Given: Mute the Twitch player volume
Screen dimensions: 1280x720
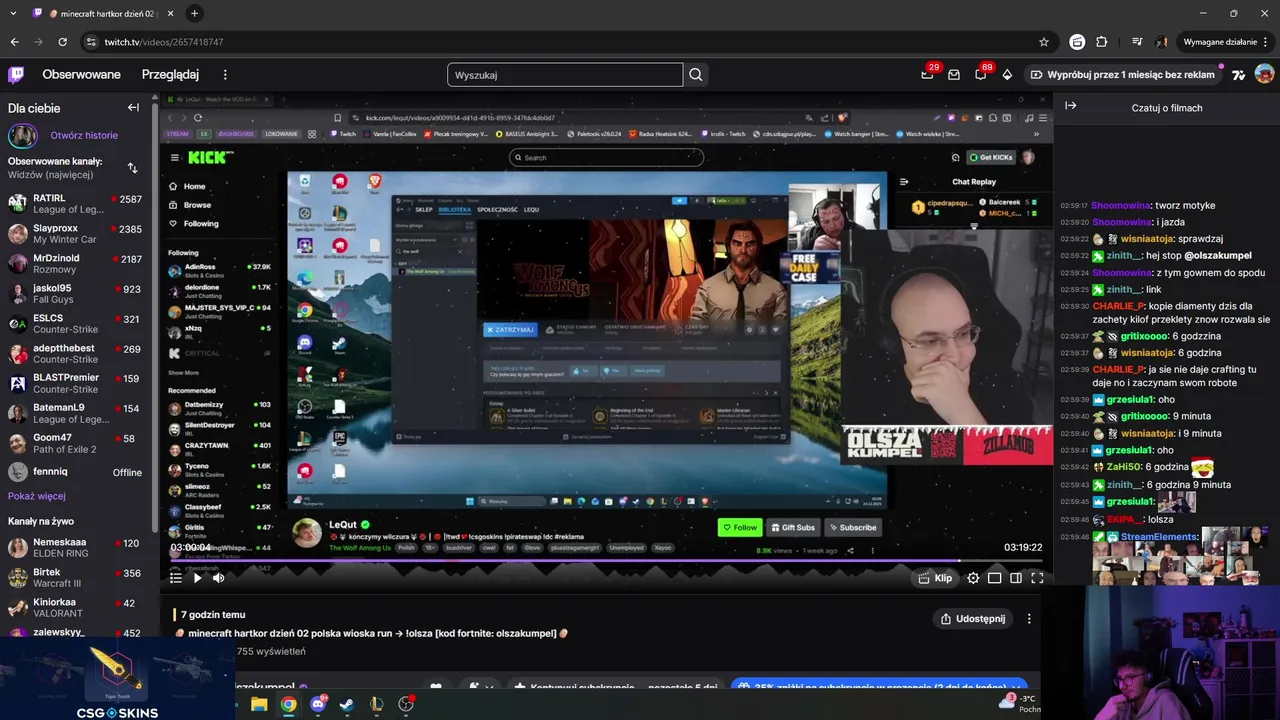Looking at the screenshot, I should (x=219, y=578).
